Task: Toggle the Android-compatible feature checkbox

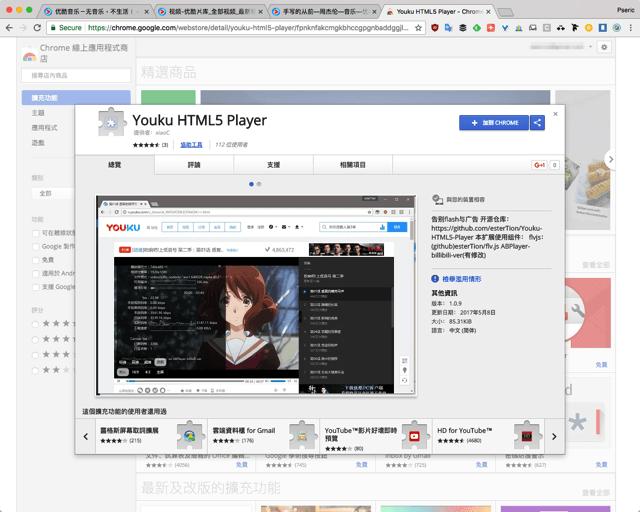Action: pyautogui.click(x=36, y=274)
